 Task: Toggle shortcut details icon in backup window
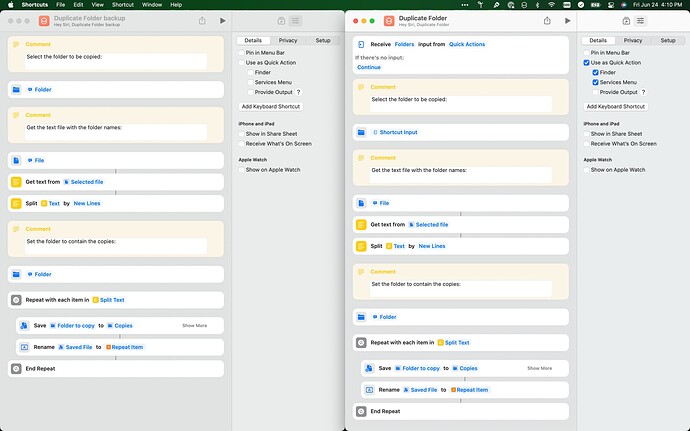point(296,21)
